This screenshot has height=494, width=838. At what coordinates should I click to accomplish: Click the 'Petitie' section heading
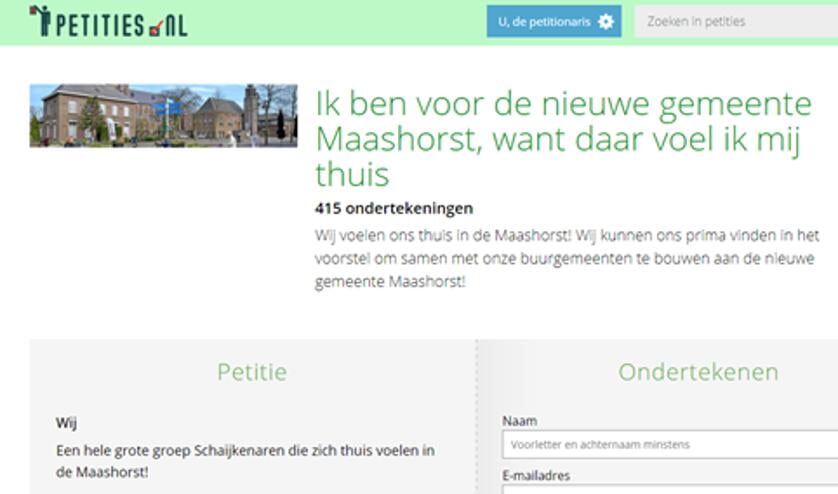pos(252,372)
